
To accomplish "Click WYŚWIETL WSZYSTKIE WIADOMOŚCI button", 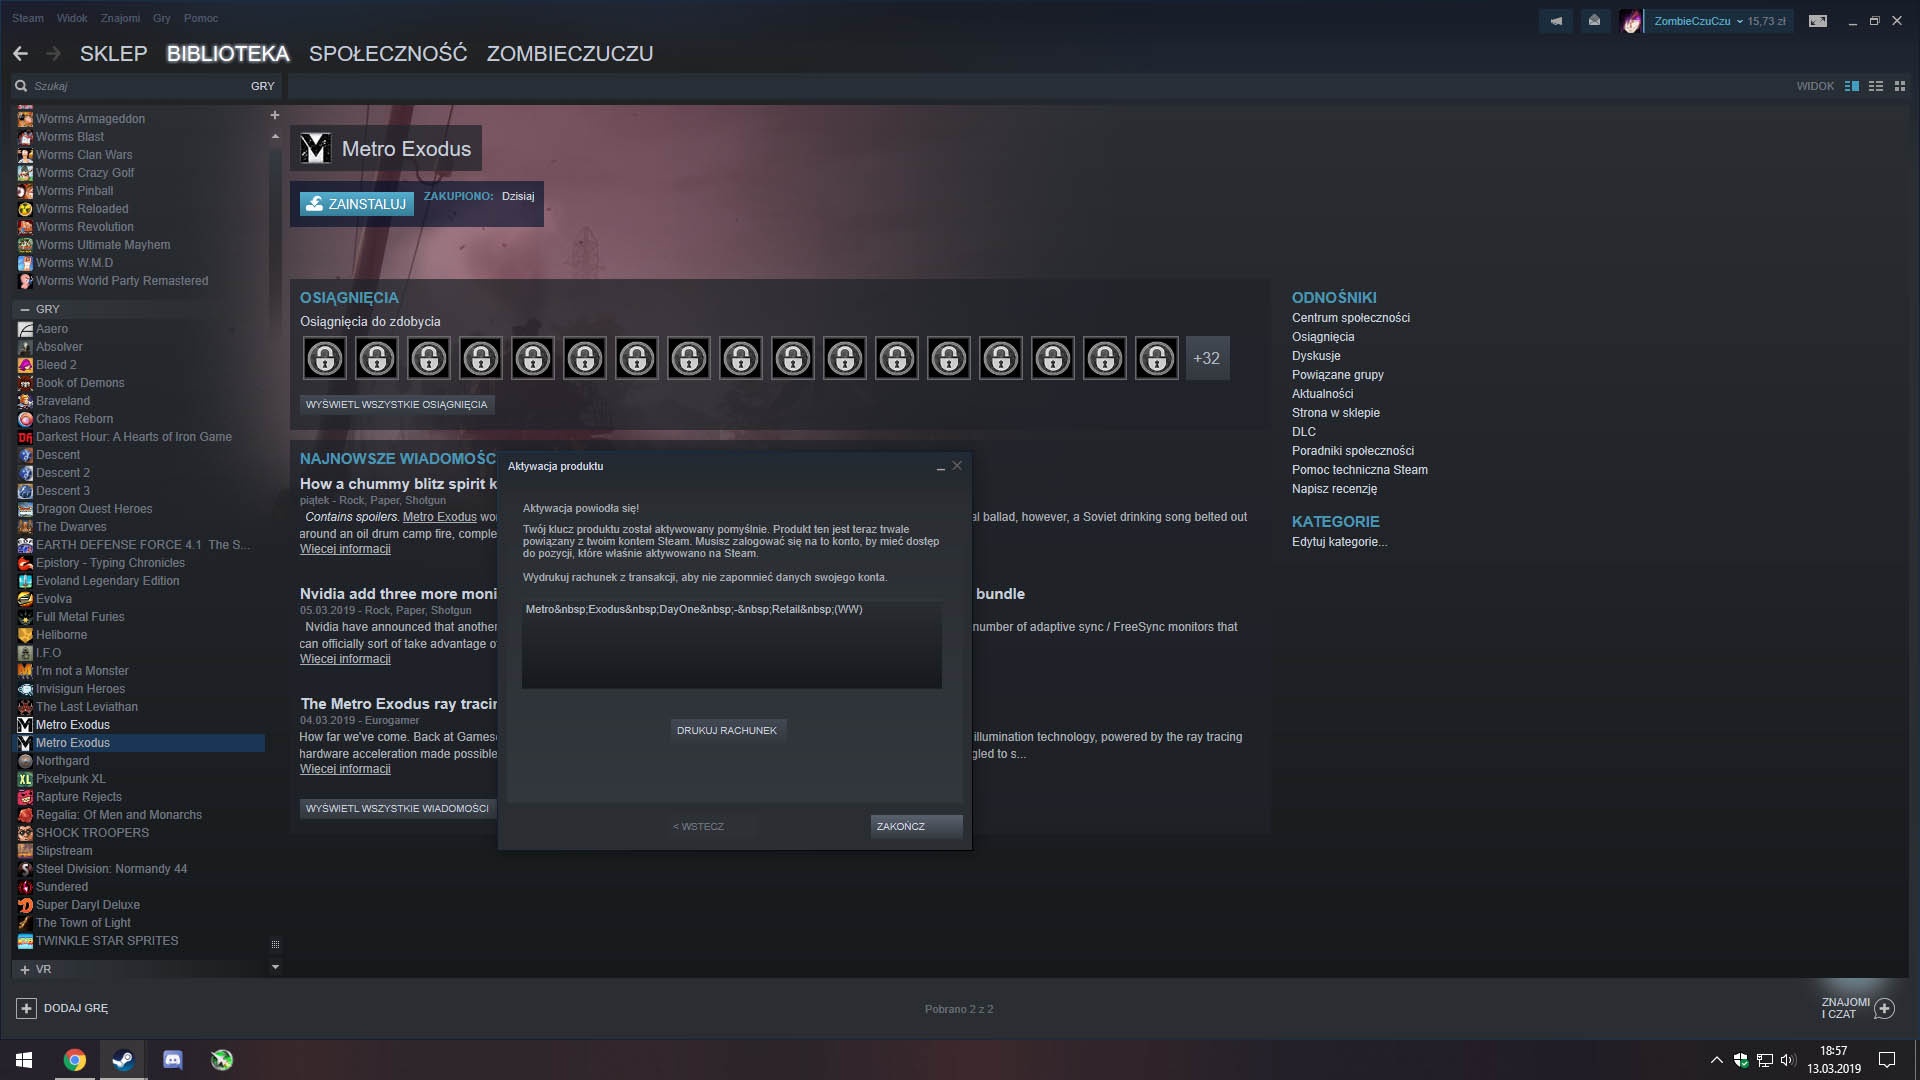I will (x=397, y=809).
